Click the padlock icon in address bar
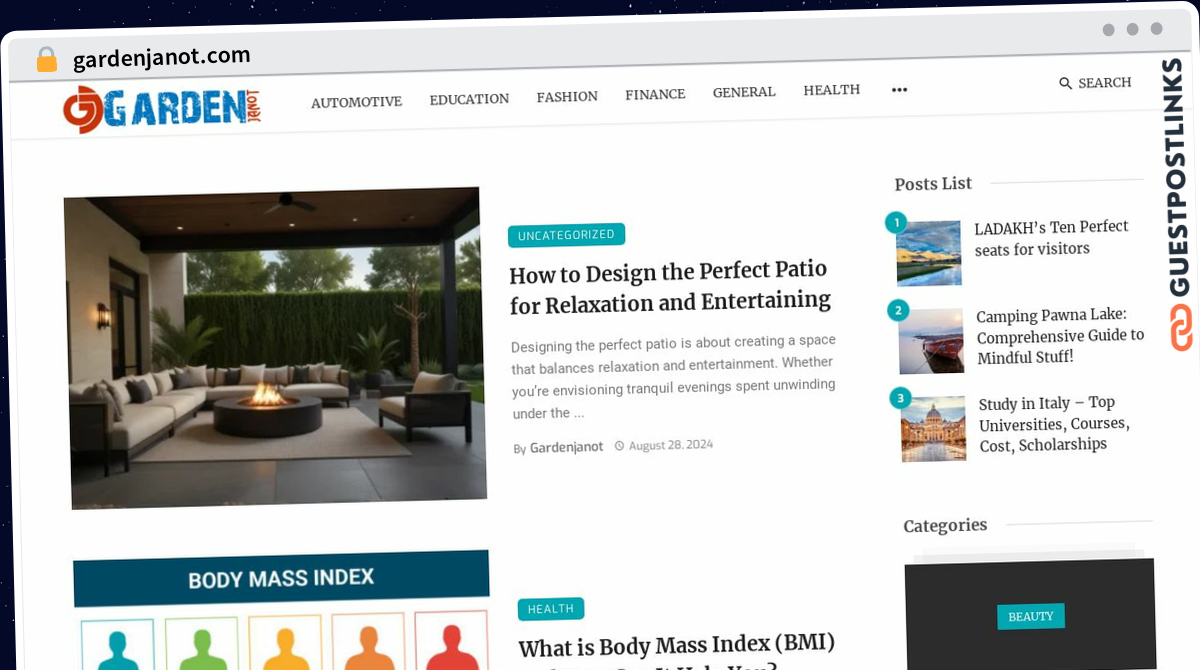The height and width of the screenshot is (670, 1200). click(x=46, y=60)
